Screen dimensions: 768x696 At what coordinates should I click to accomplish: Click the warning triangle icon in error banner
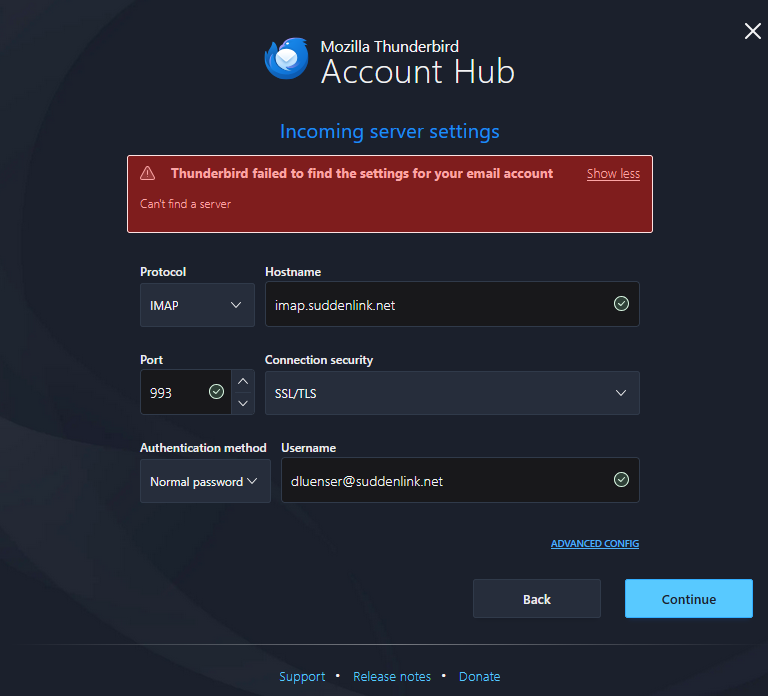click(147, 173)
